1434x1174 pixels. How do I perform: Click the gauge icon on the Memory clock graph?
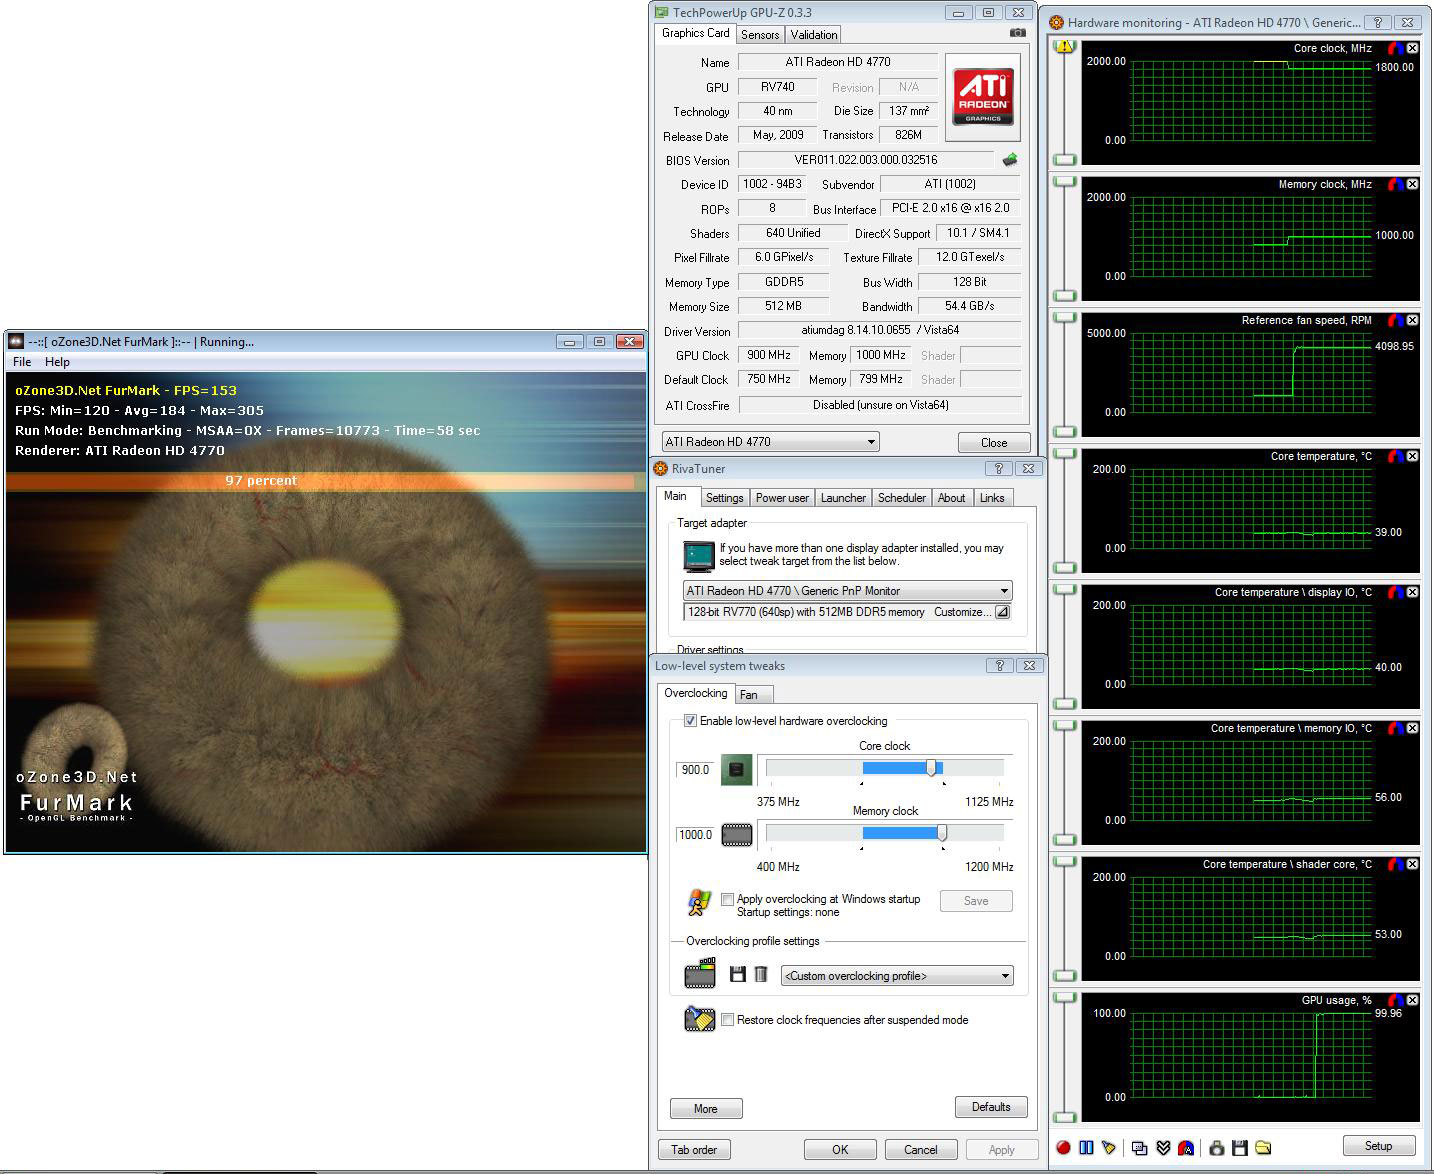tap(1396, 184)
